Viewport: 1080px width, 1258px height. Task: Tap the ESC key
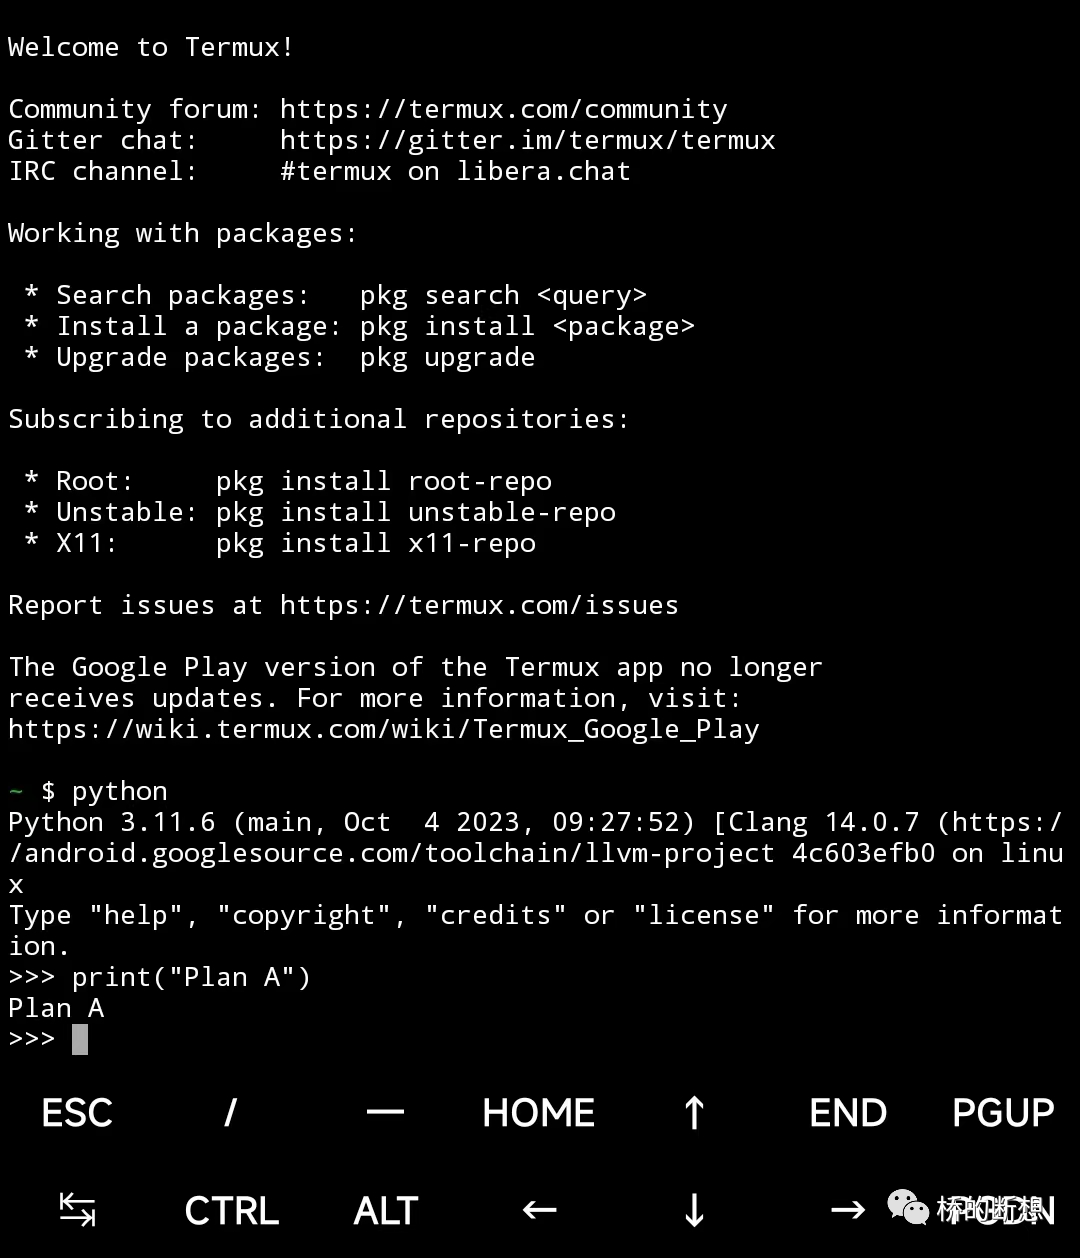[x=77, y=1113]
